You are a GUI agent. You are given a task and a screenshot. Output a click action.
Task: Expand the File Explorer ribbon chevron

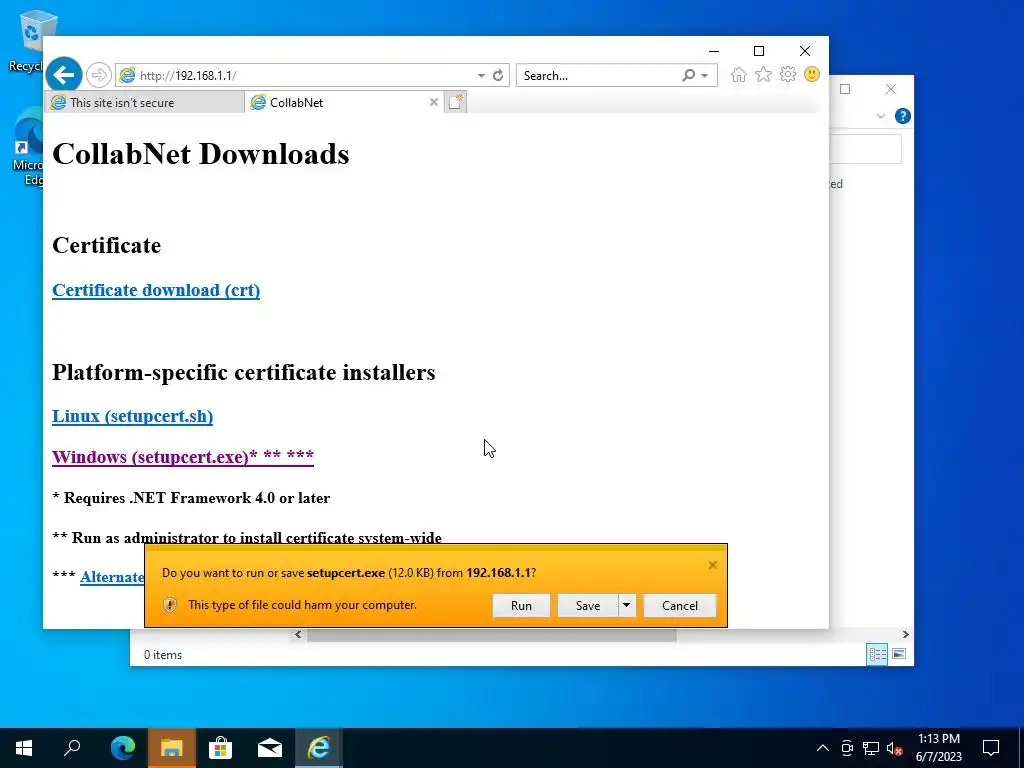click(880, 116)
